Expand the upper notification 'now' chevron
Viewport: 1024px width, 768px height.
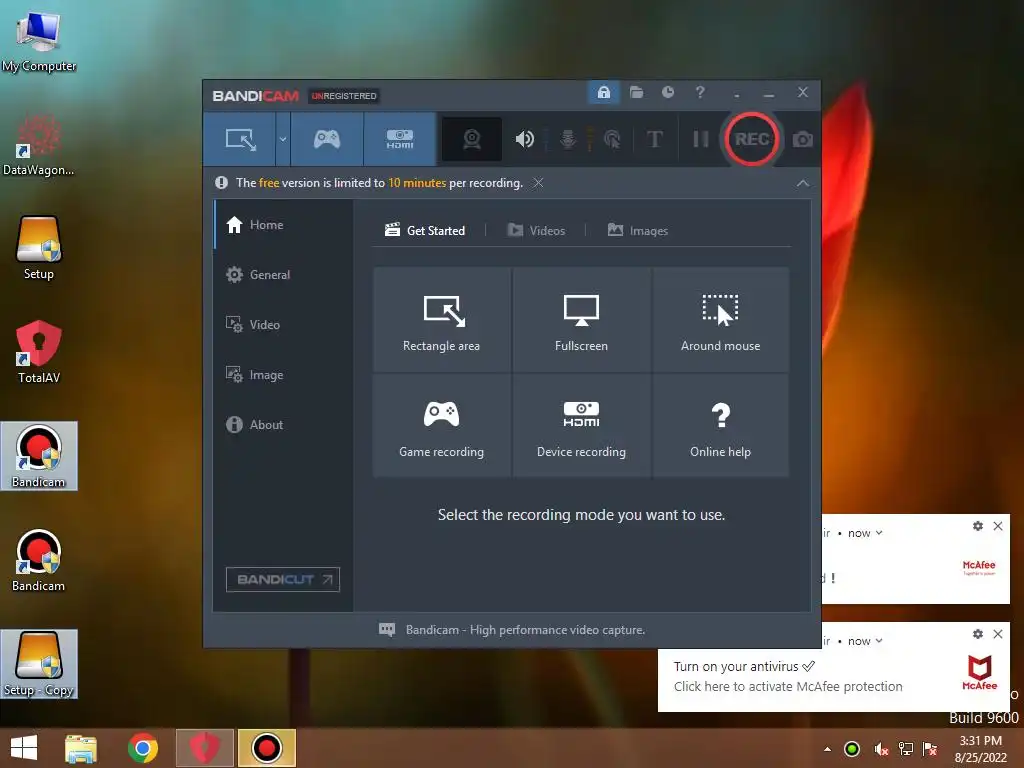(879, 533)
